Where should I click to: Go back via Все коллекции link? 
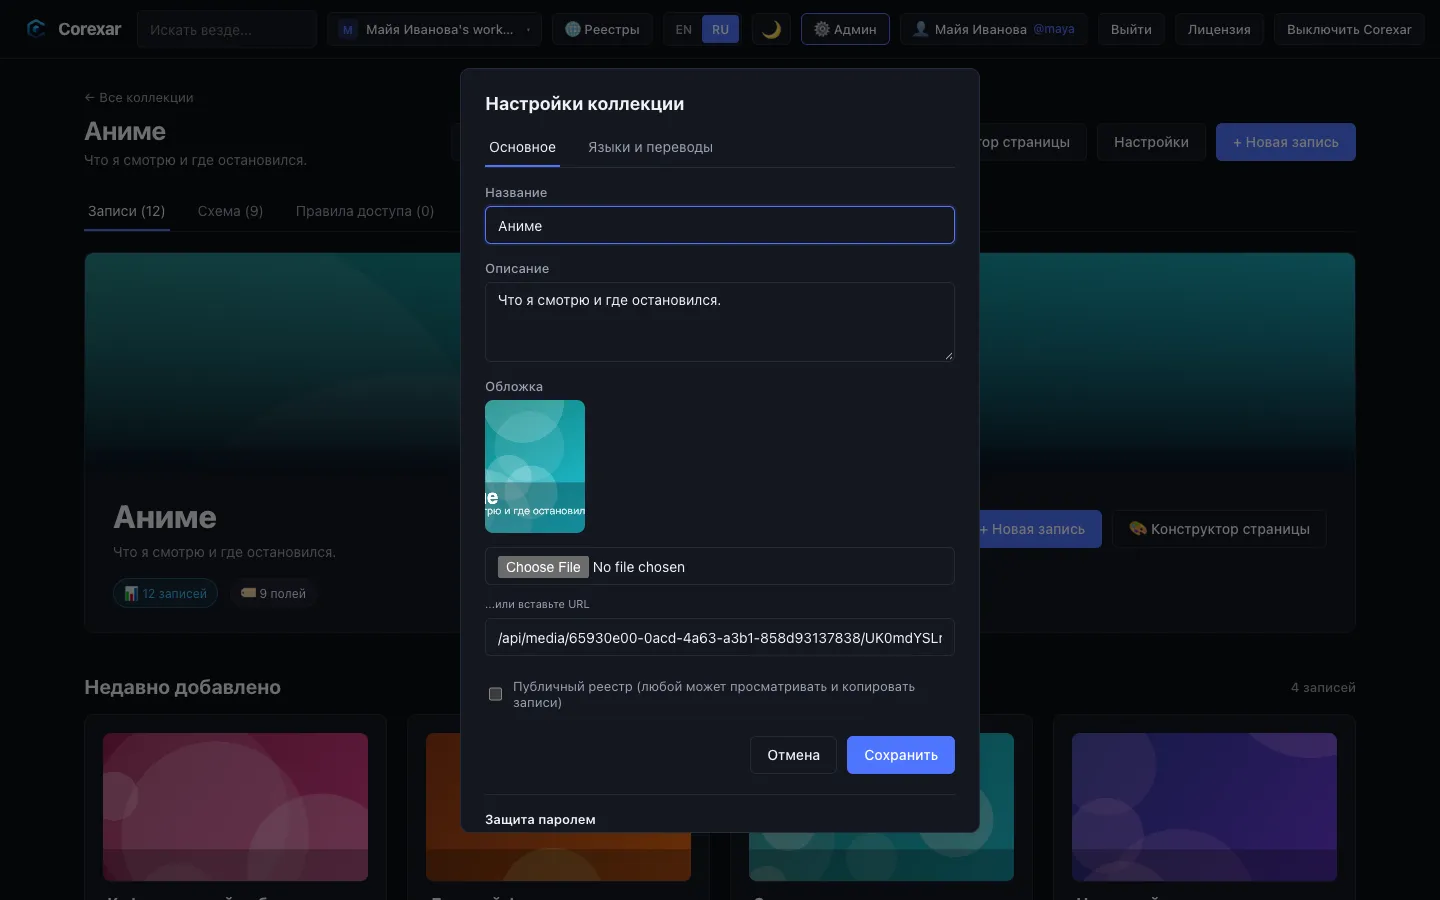pyautogui.click(x=139, y=97)
